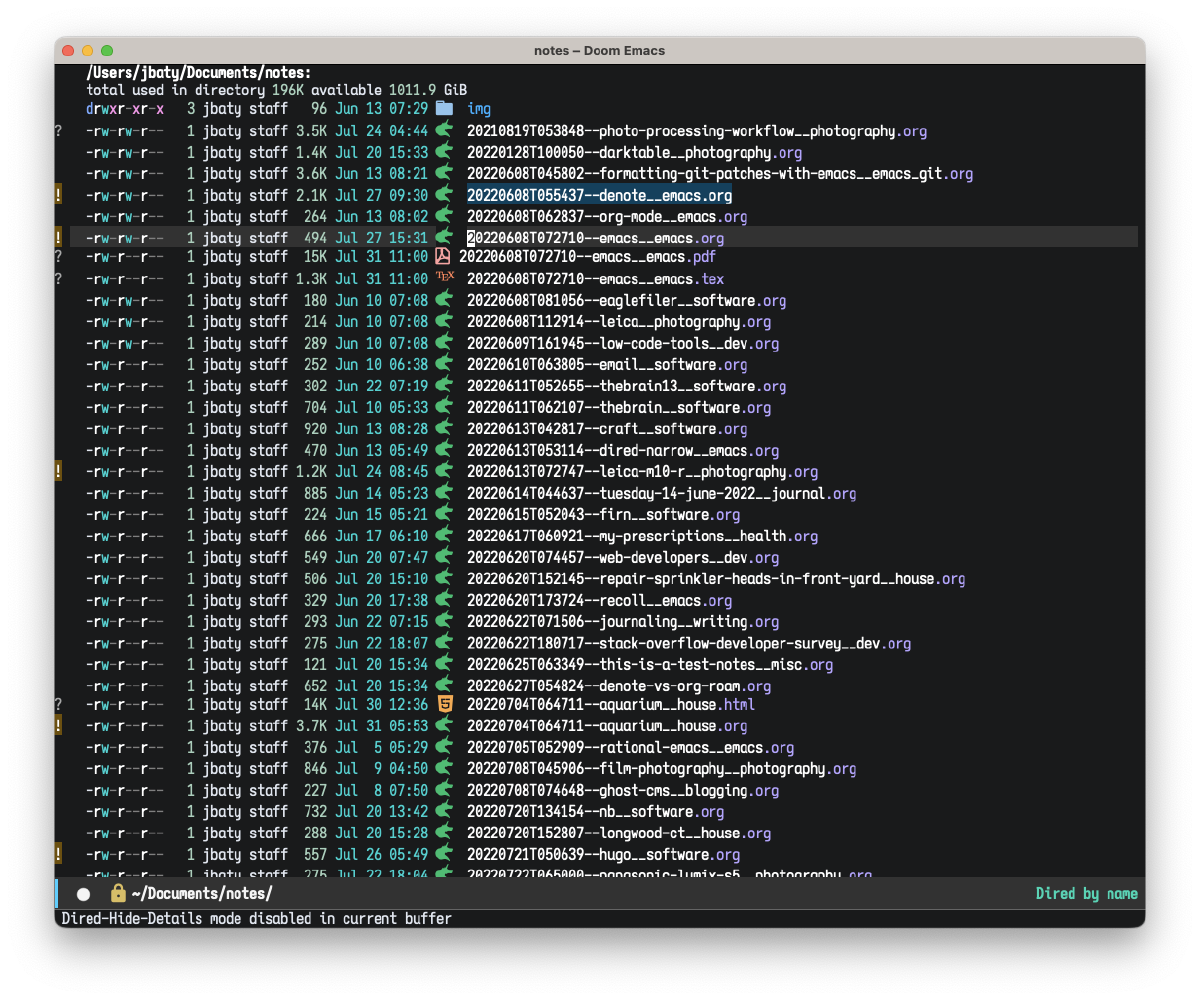The image size is (1200, 1000).
Task: Click the blue folder icon for img directory
Action: point(443,109)
